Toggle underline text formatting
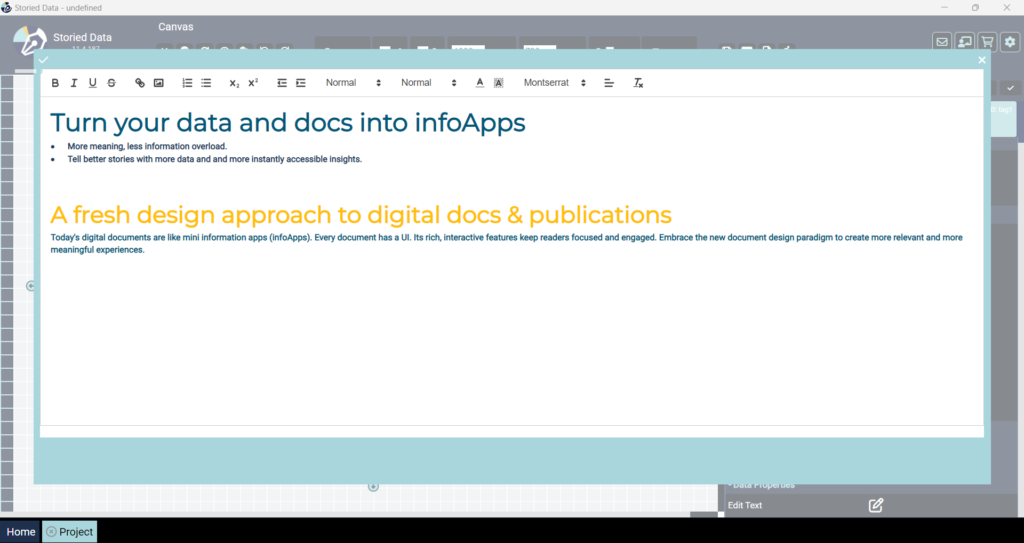The image size is (1024, 543). pyautogui.click(x=93, y=83)
